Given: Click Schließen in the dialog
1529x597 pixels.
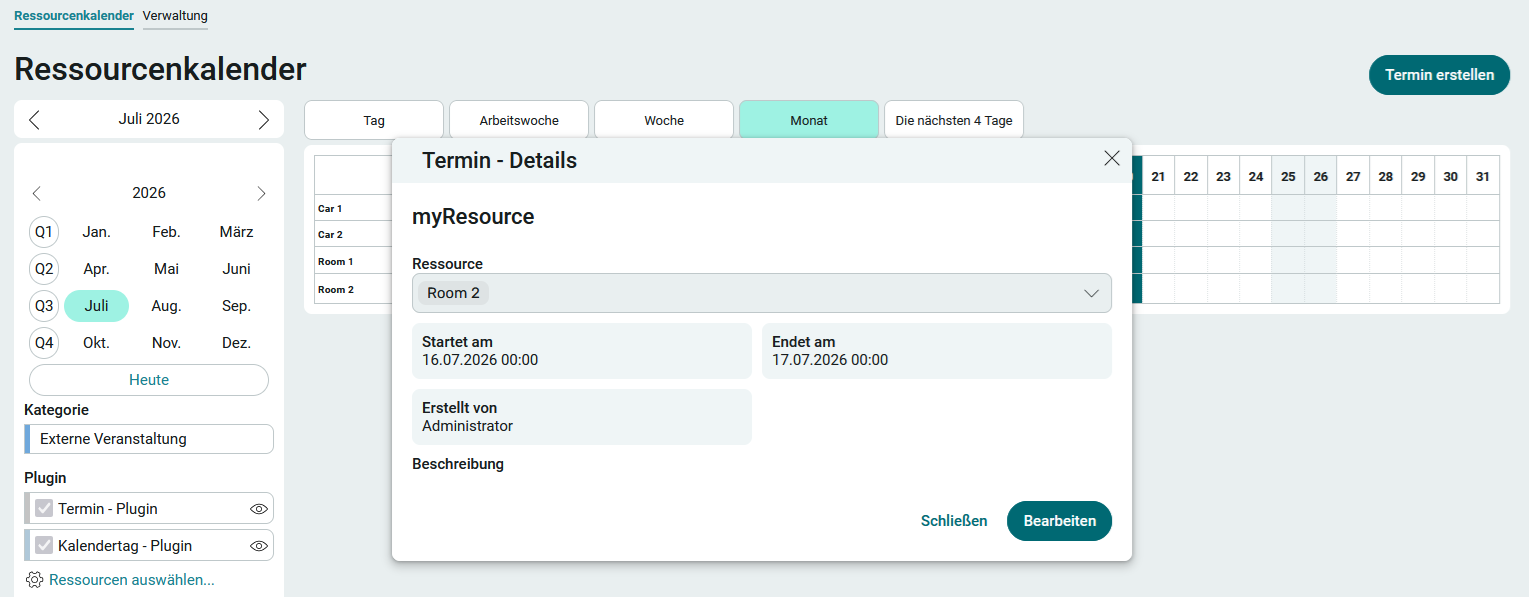Looking at the screenshot, I should point(954,521).
